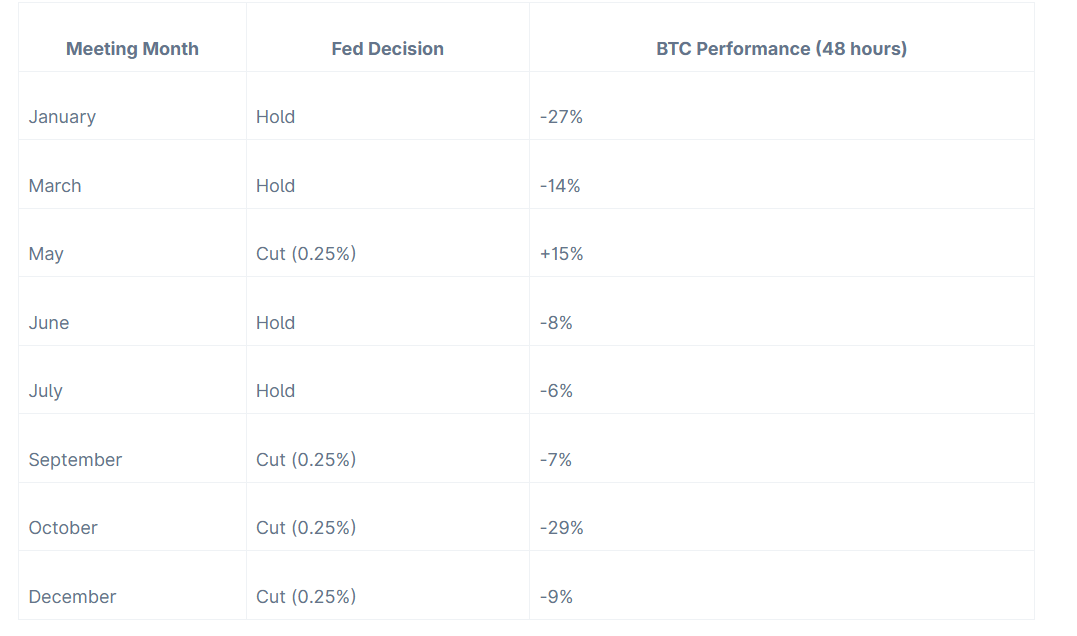1077x636 pixels.
Task: Click the Cut (0.25%) cell in May row
Action: tap(306, 254)
